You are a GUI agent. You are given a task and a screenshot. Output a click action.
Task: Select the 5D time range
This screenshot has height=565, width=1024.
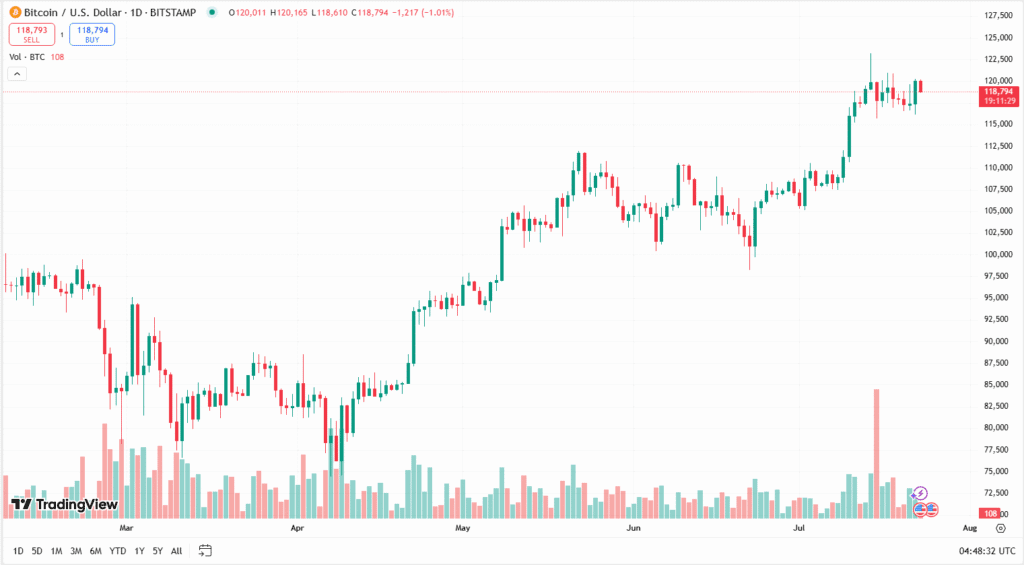coord(37,551)
